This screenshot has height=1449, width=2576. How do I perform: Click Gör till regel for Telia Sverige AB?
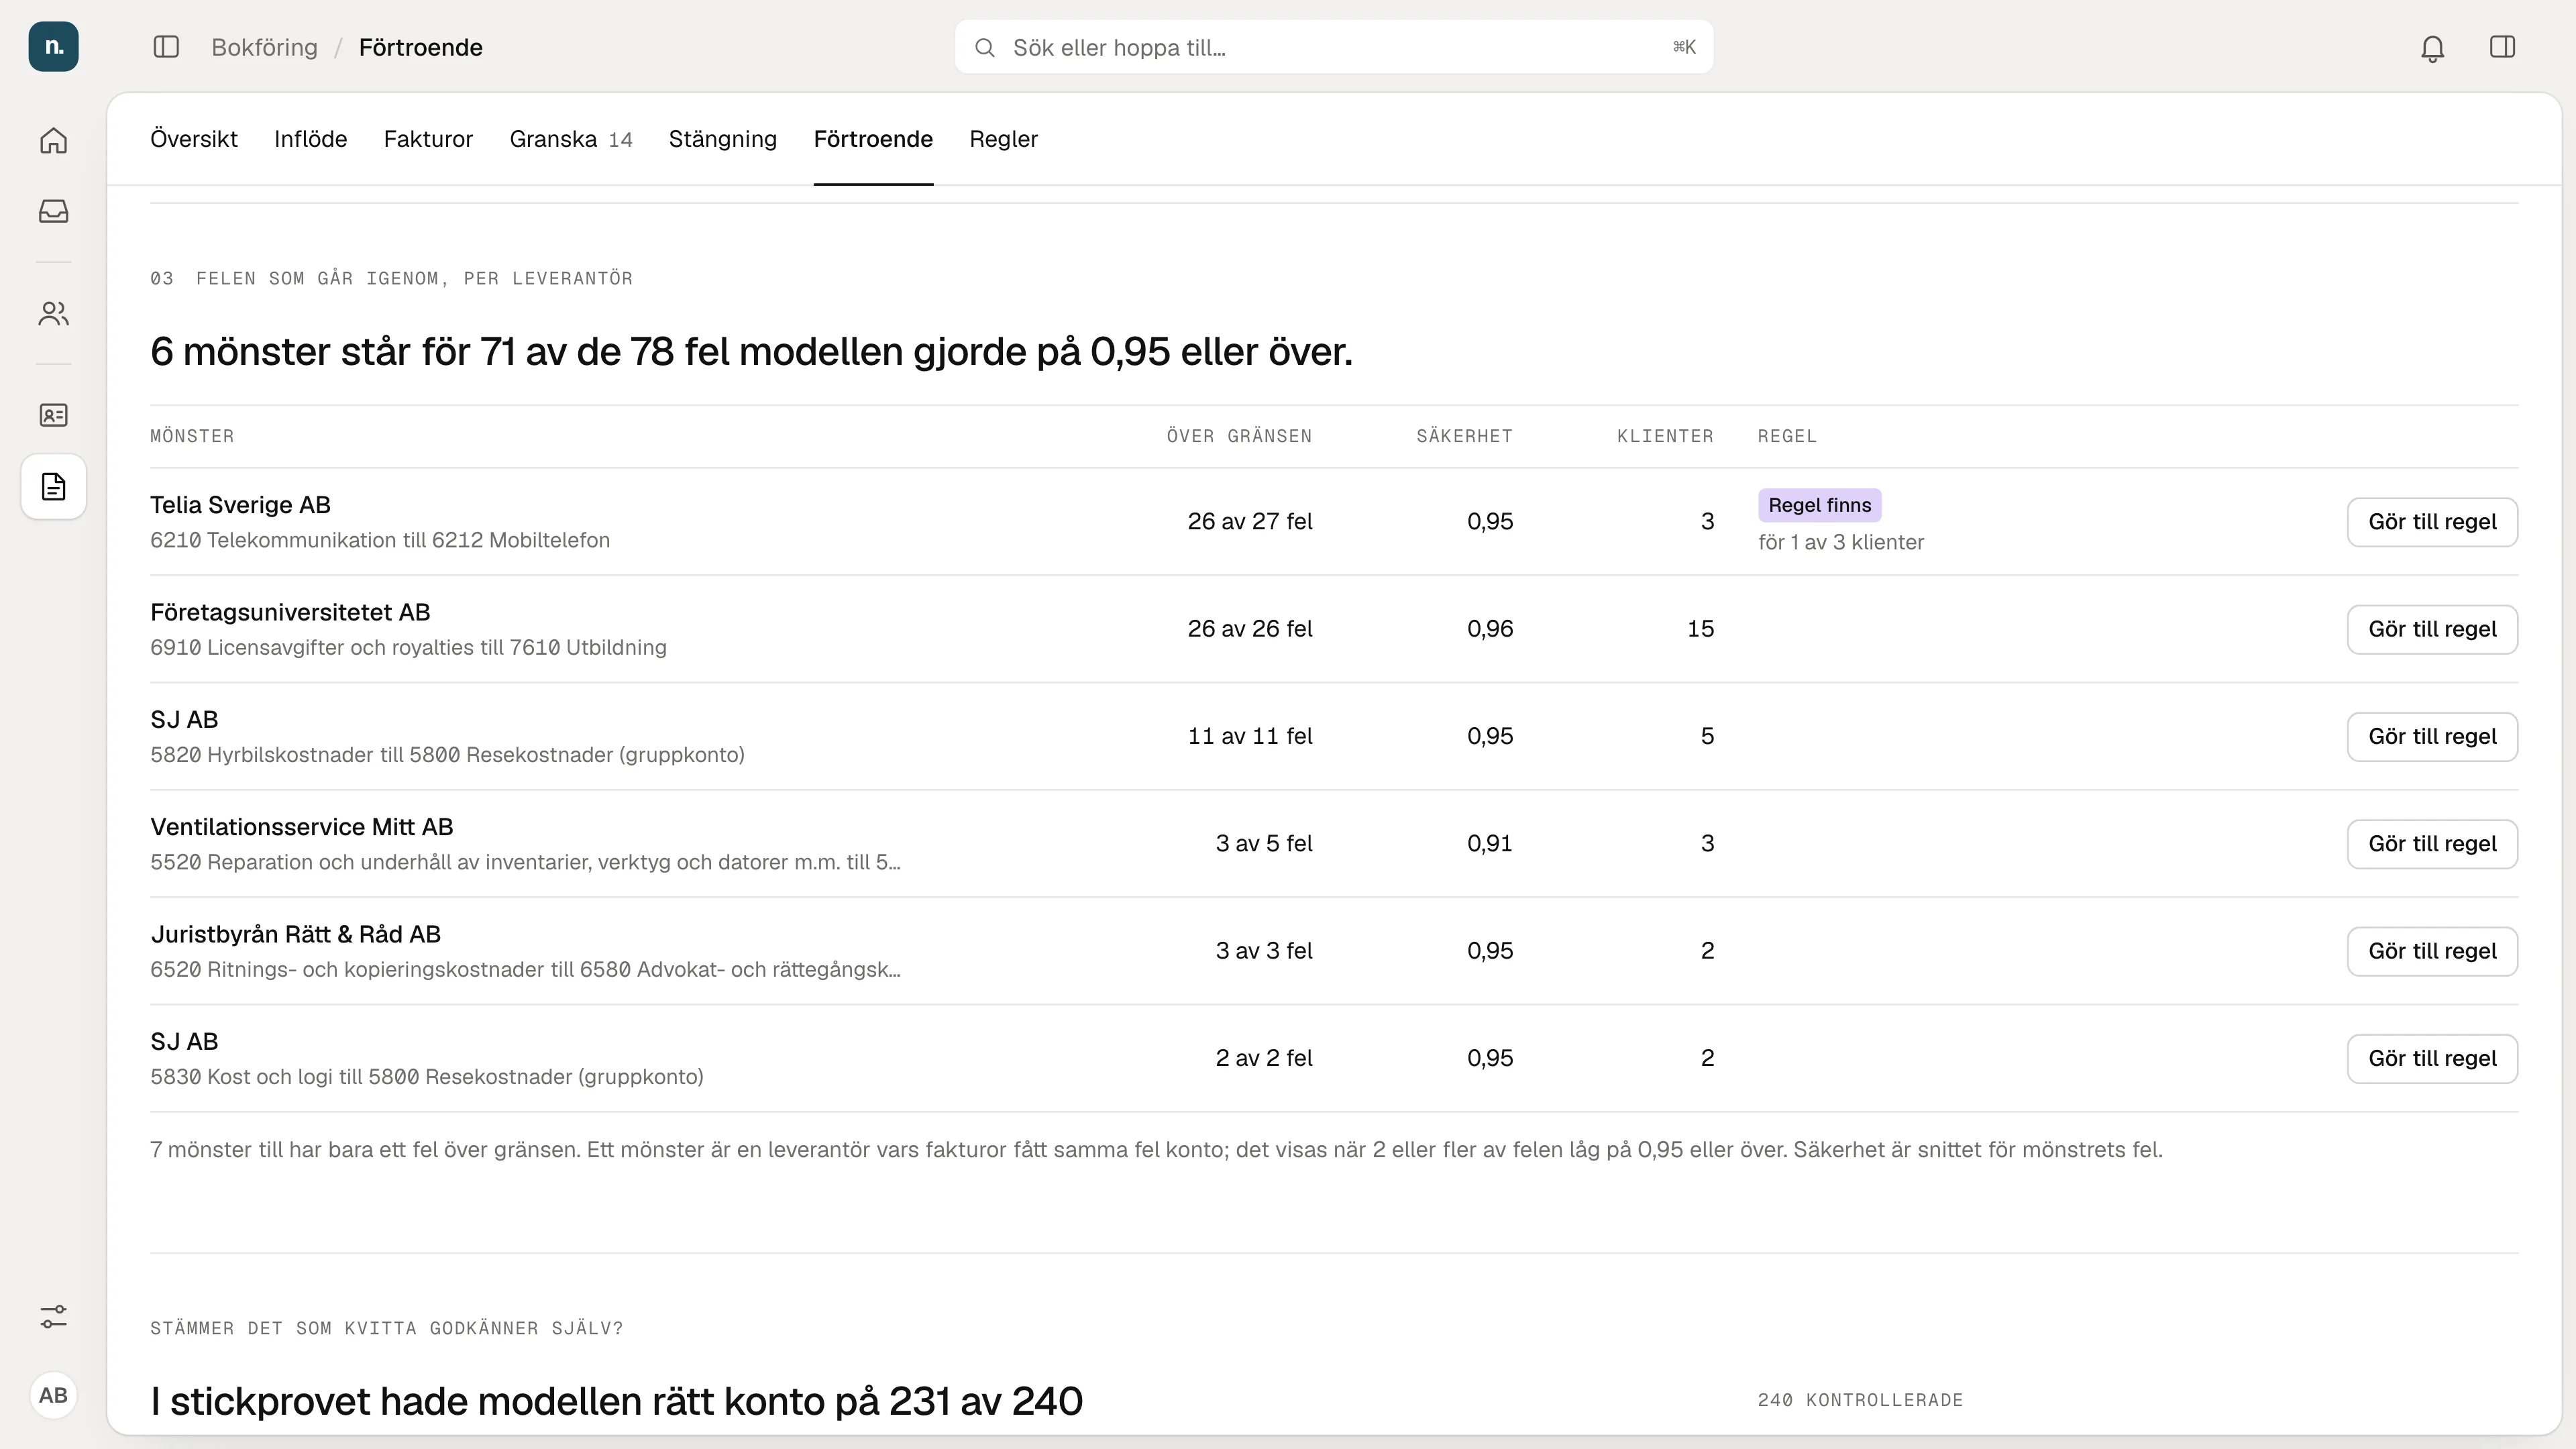(2432, 522)
